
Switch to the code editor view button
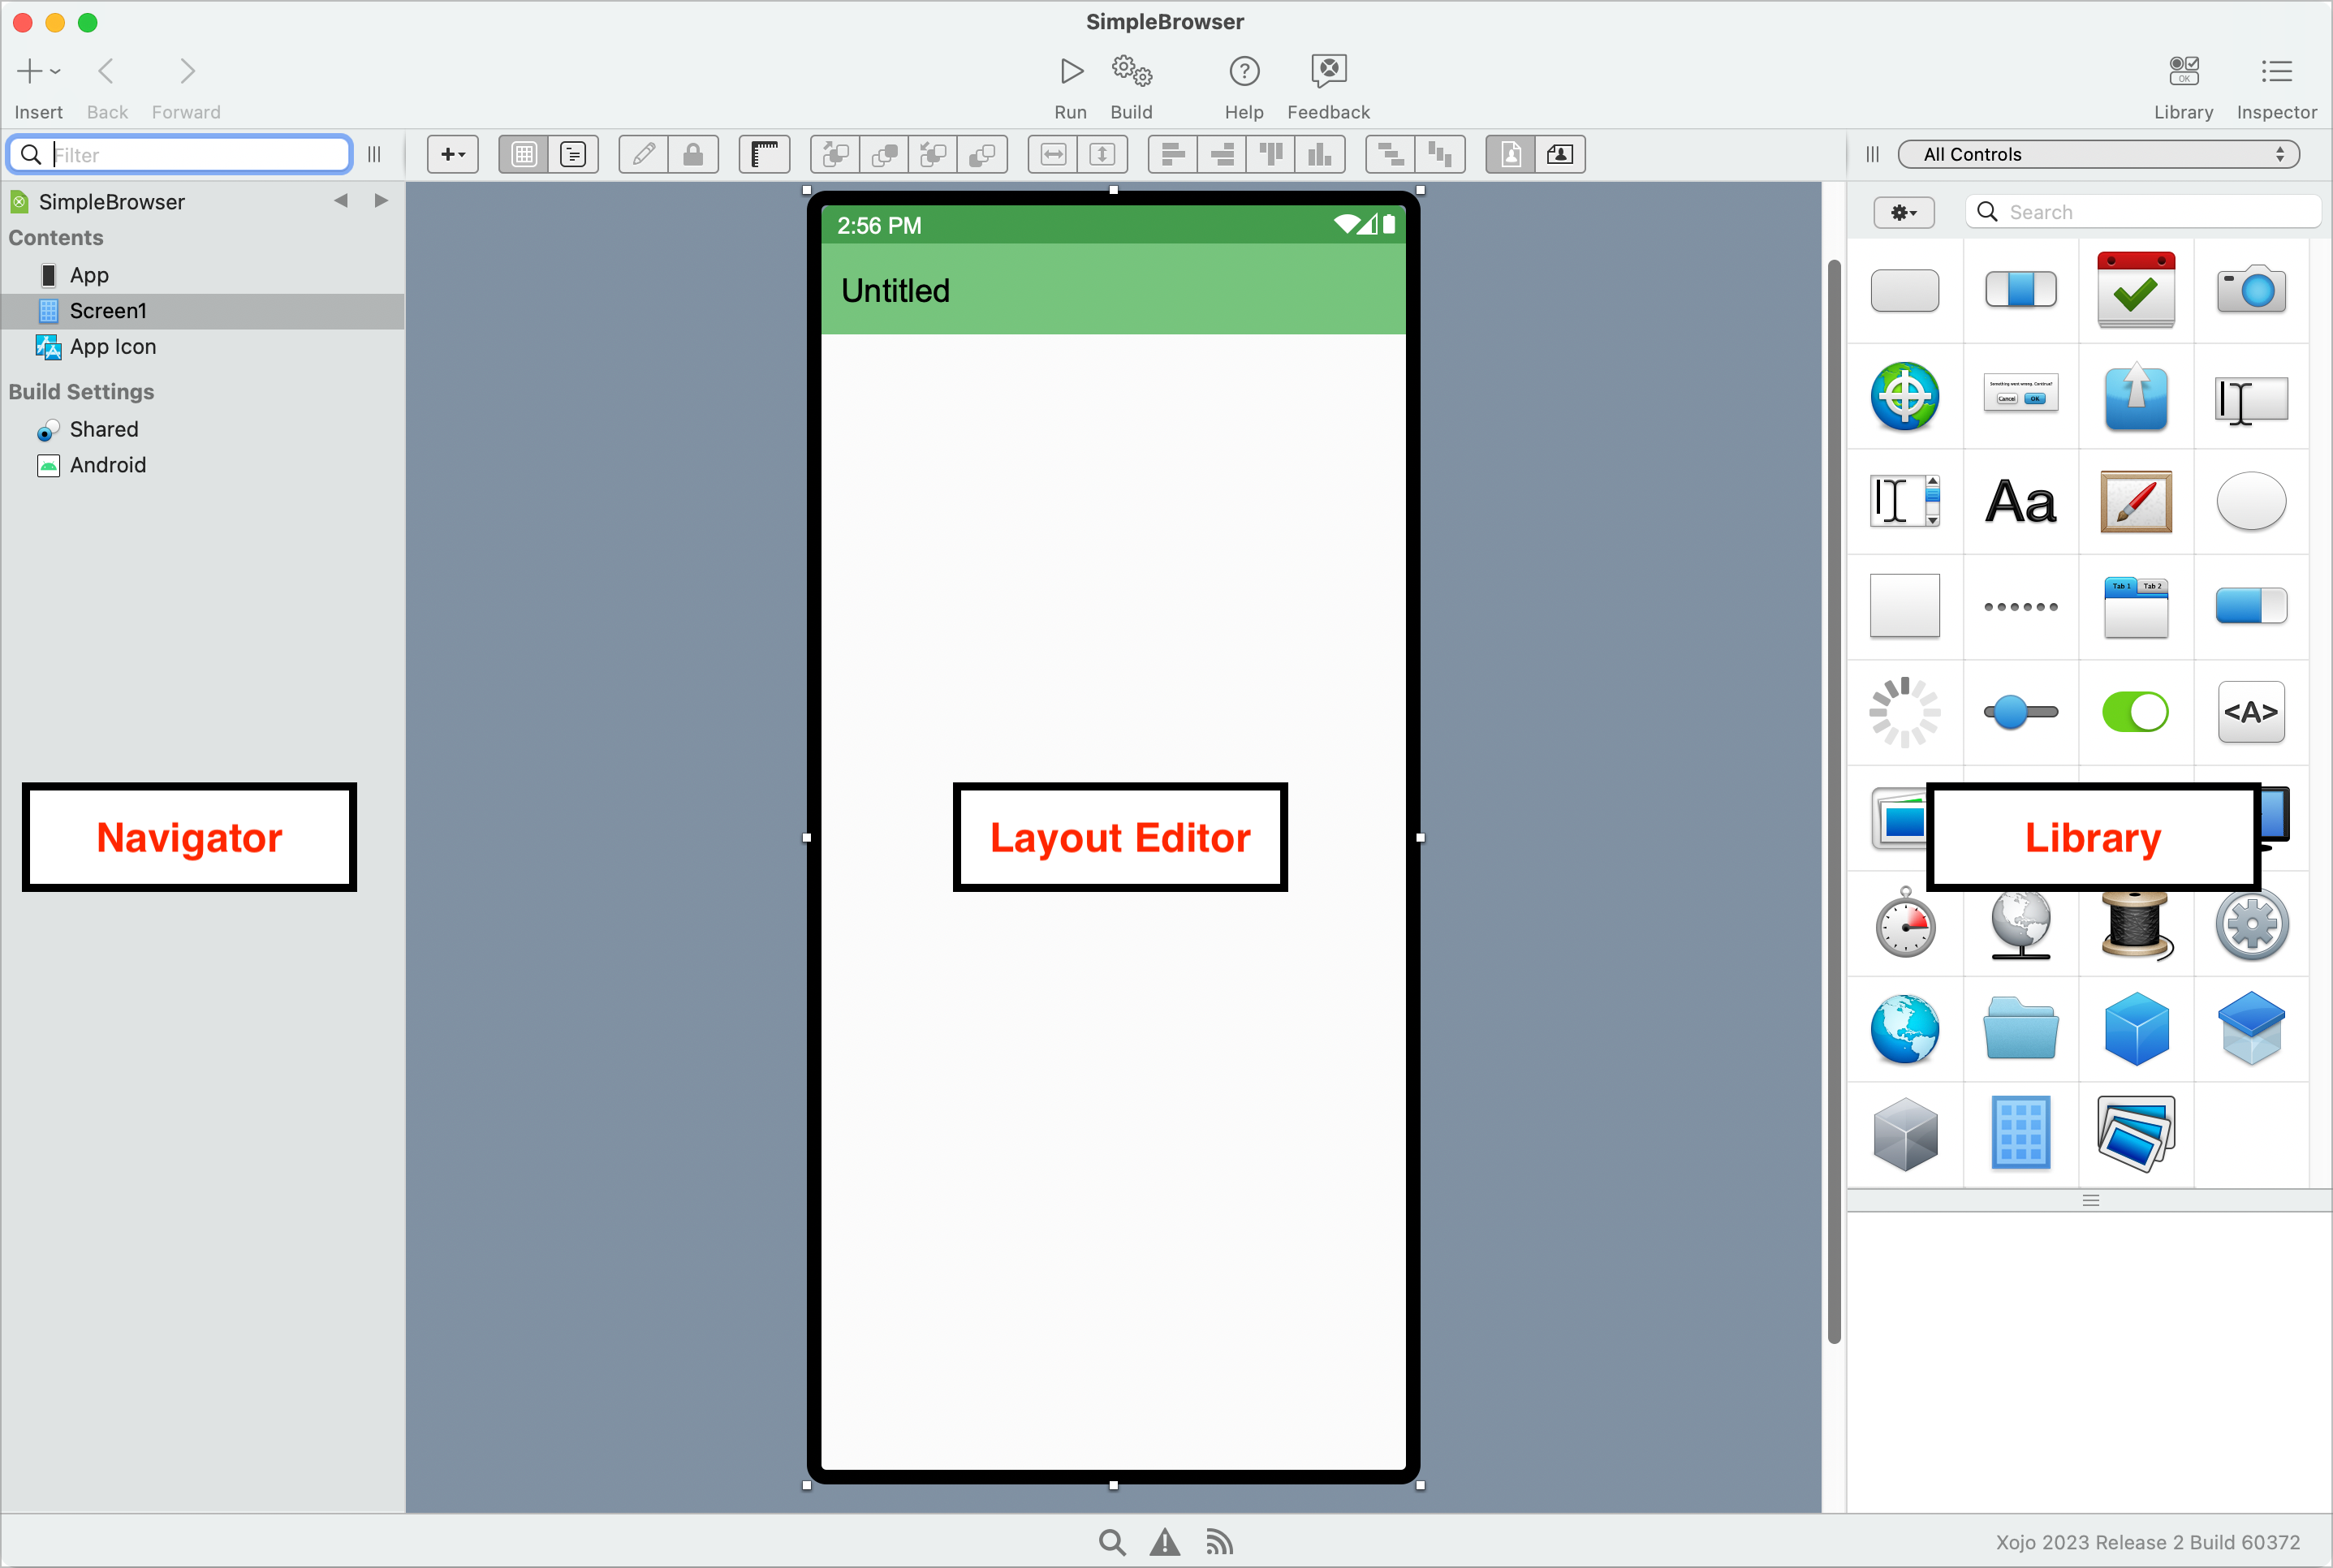pyautogui.click(x=573, y=155)
